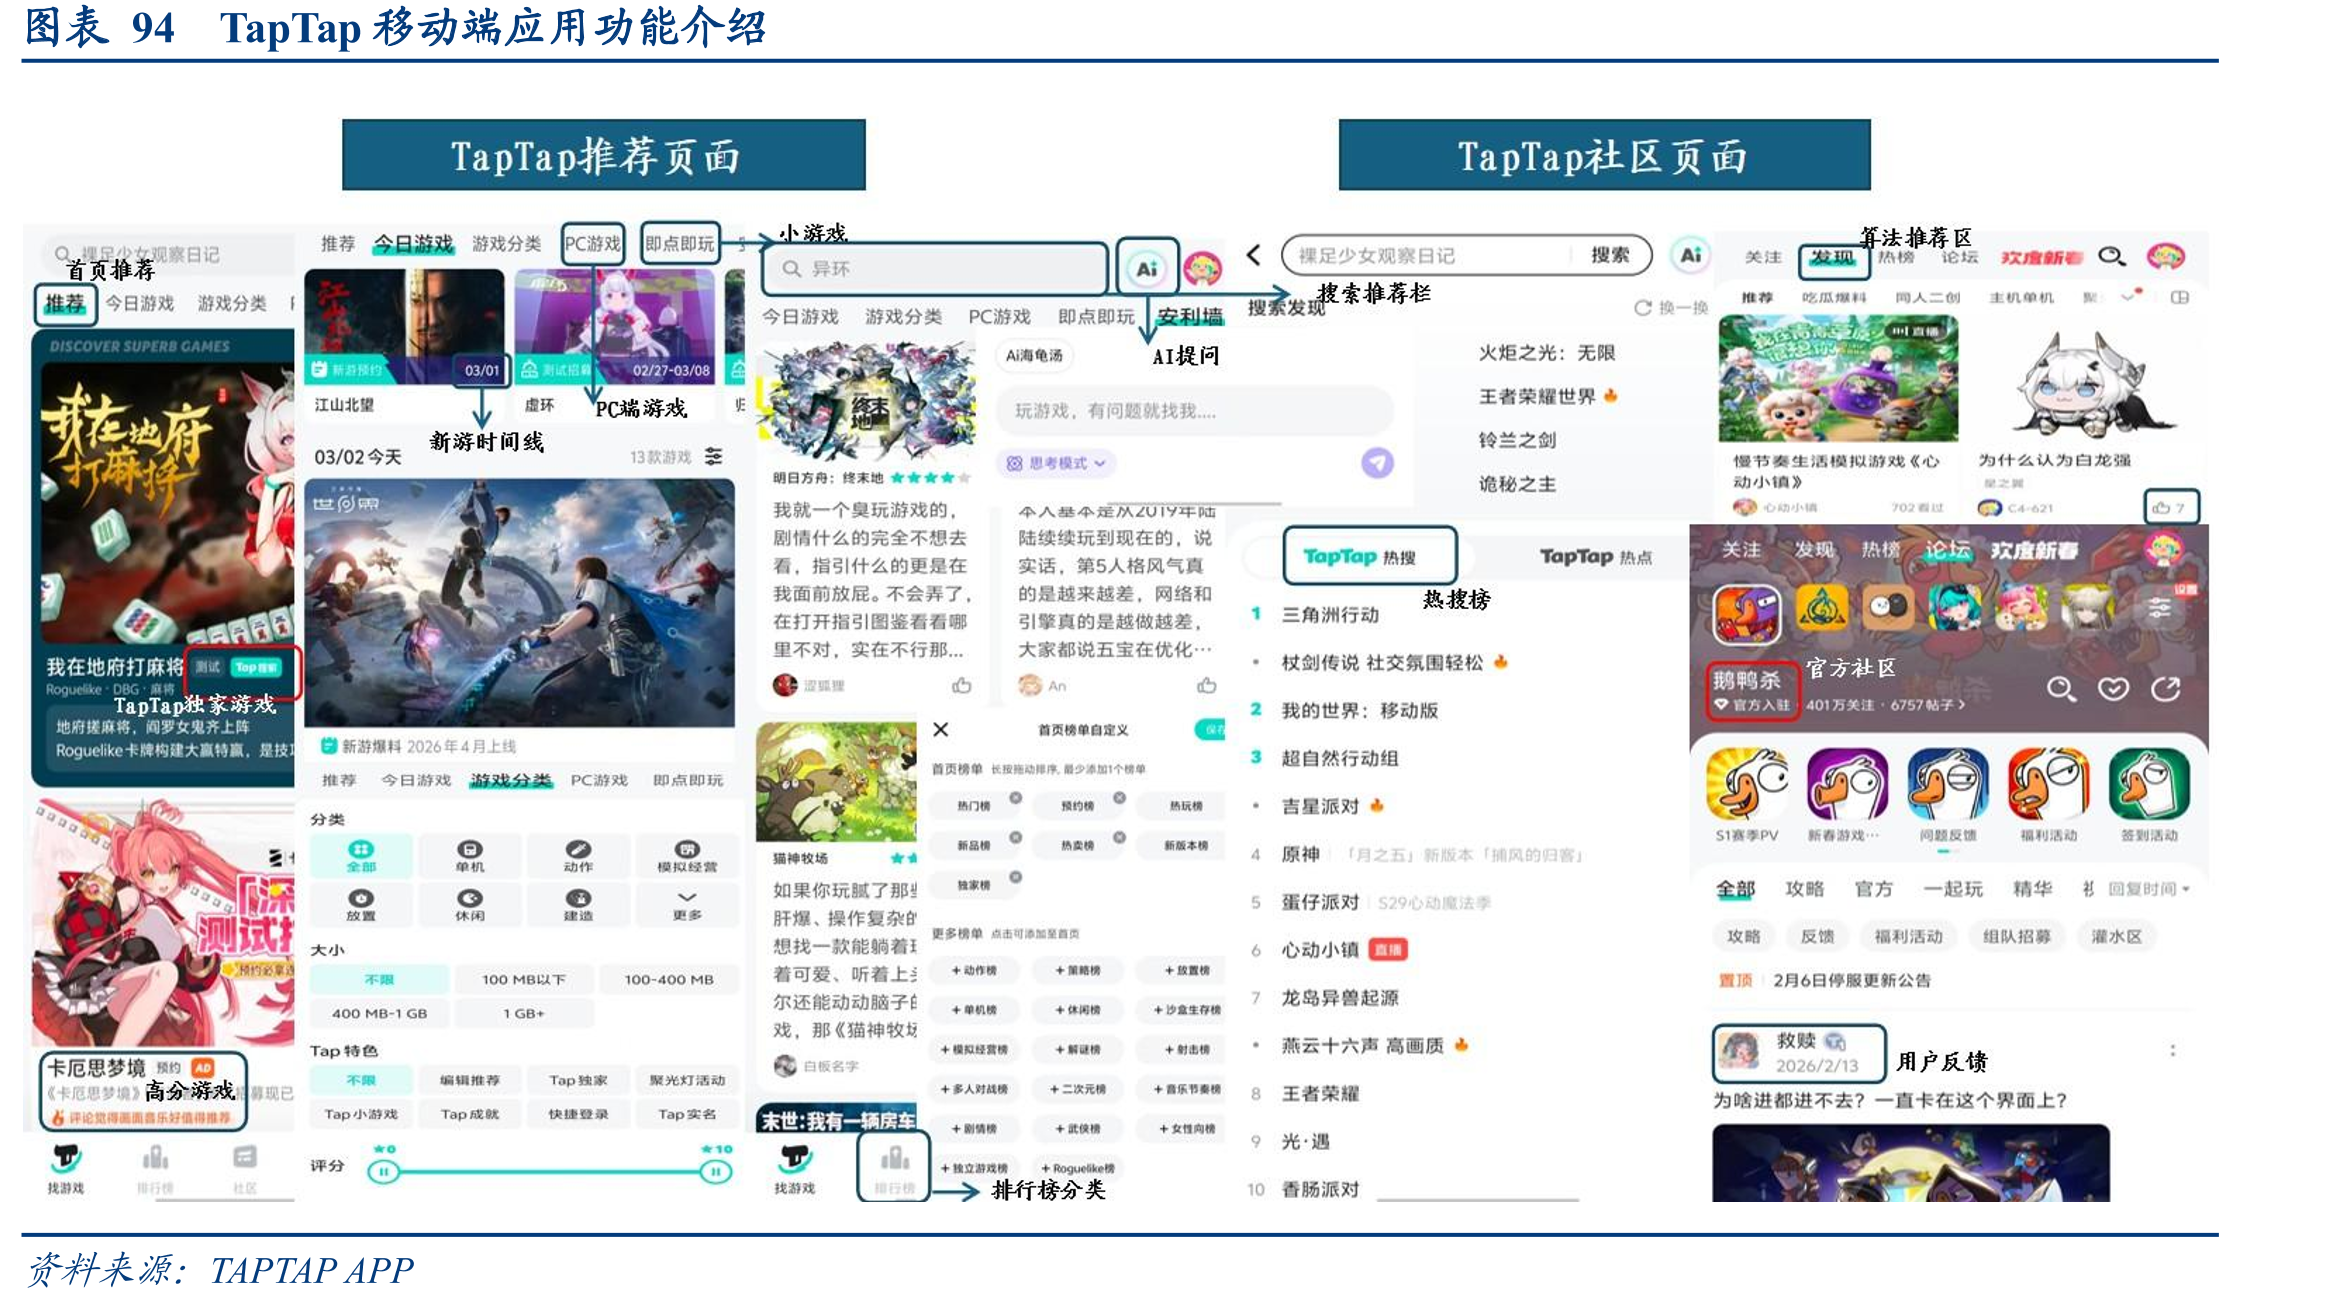Open the Ai button beside the 异环 search box
This screenshot has width=2327, height=1303.
tap(1146, 268)
